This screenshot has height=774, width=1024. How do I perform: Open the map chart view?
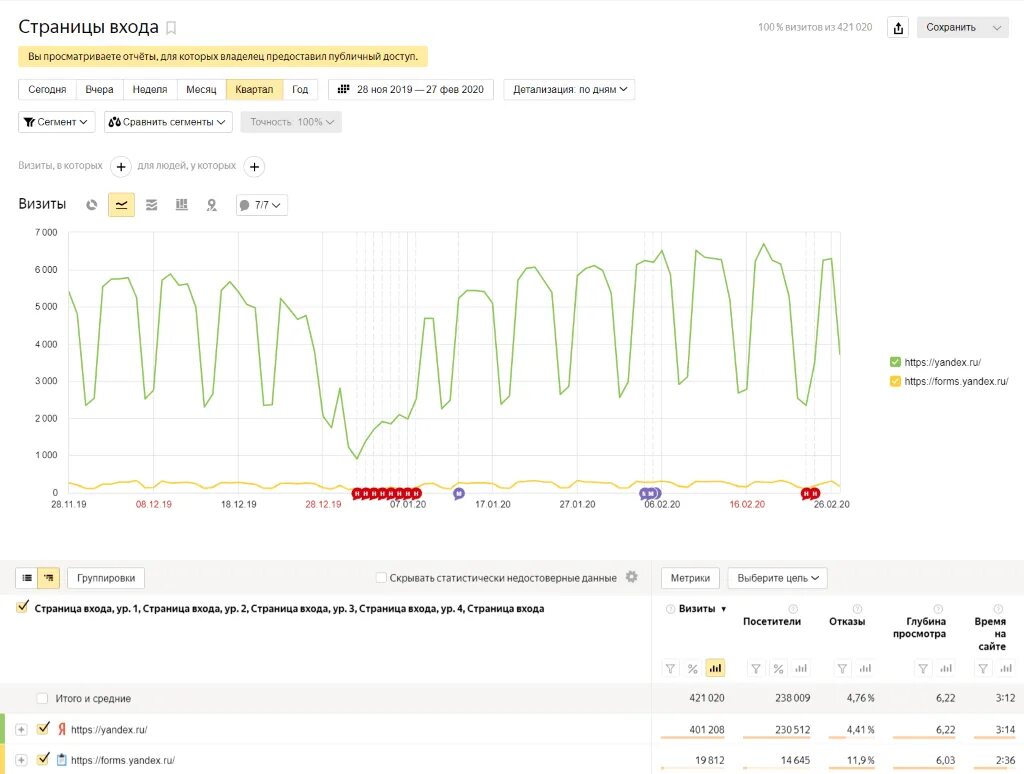click(212, 205)
